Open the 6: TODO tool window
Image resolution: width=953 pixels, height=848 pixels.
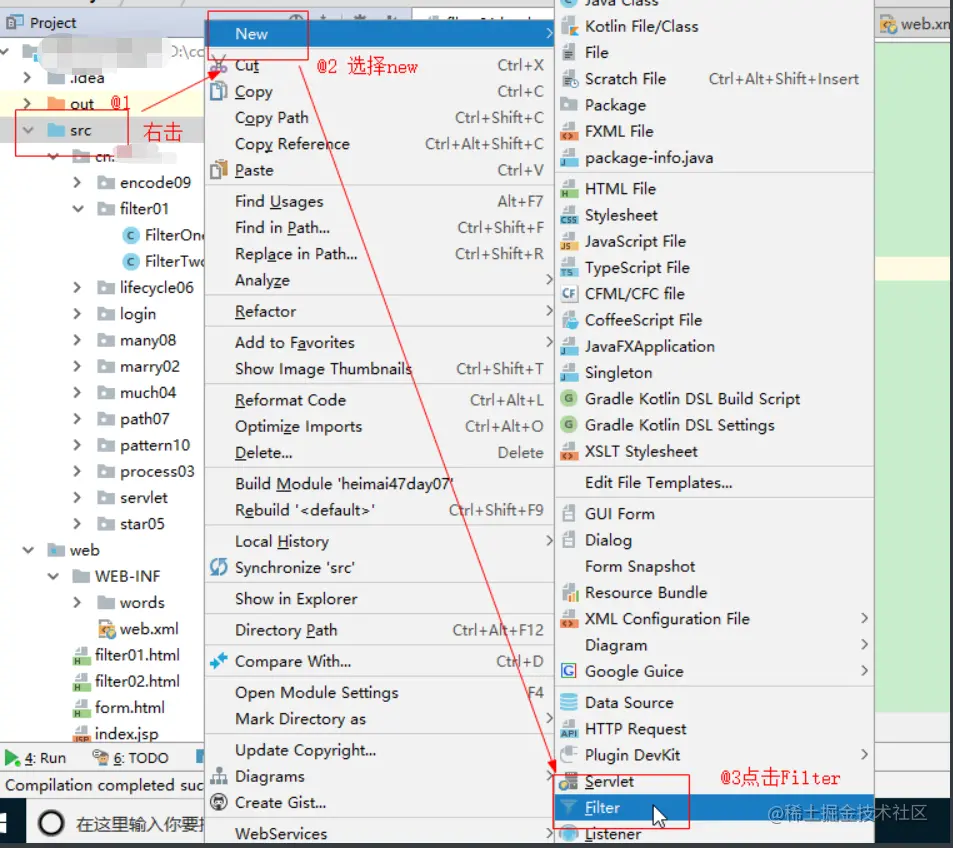(x=130, y=758)
